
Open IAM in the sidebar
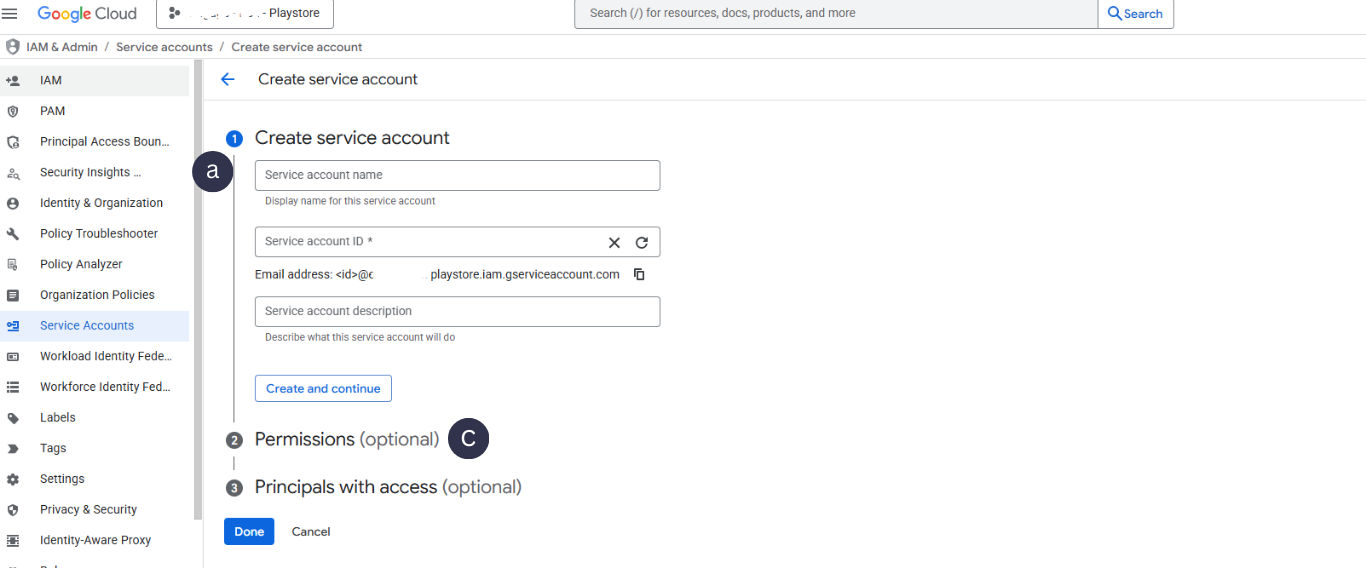51,80
